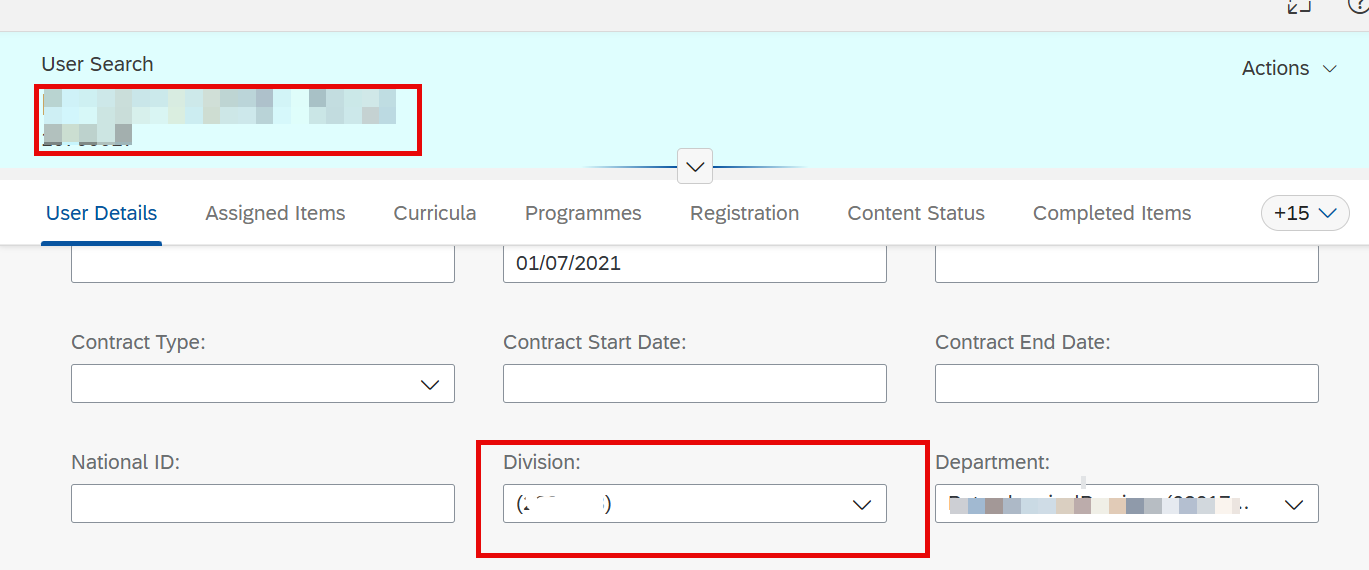Go to the Registration tab

pos(744,213)
